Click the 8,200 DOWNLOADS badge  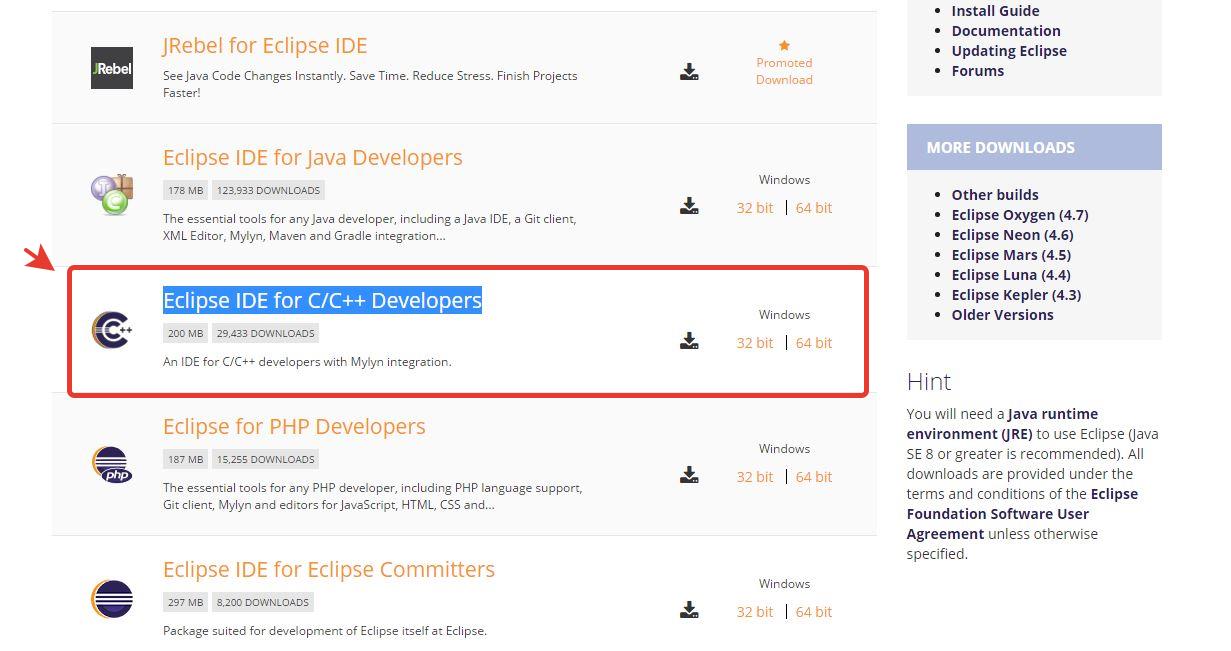pos(262,603)
